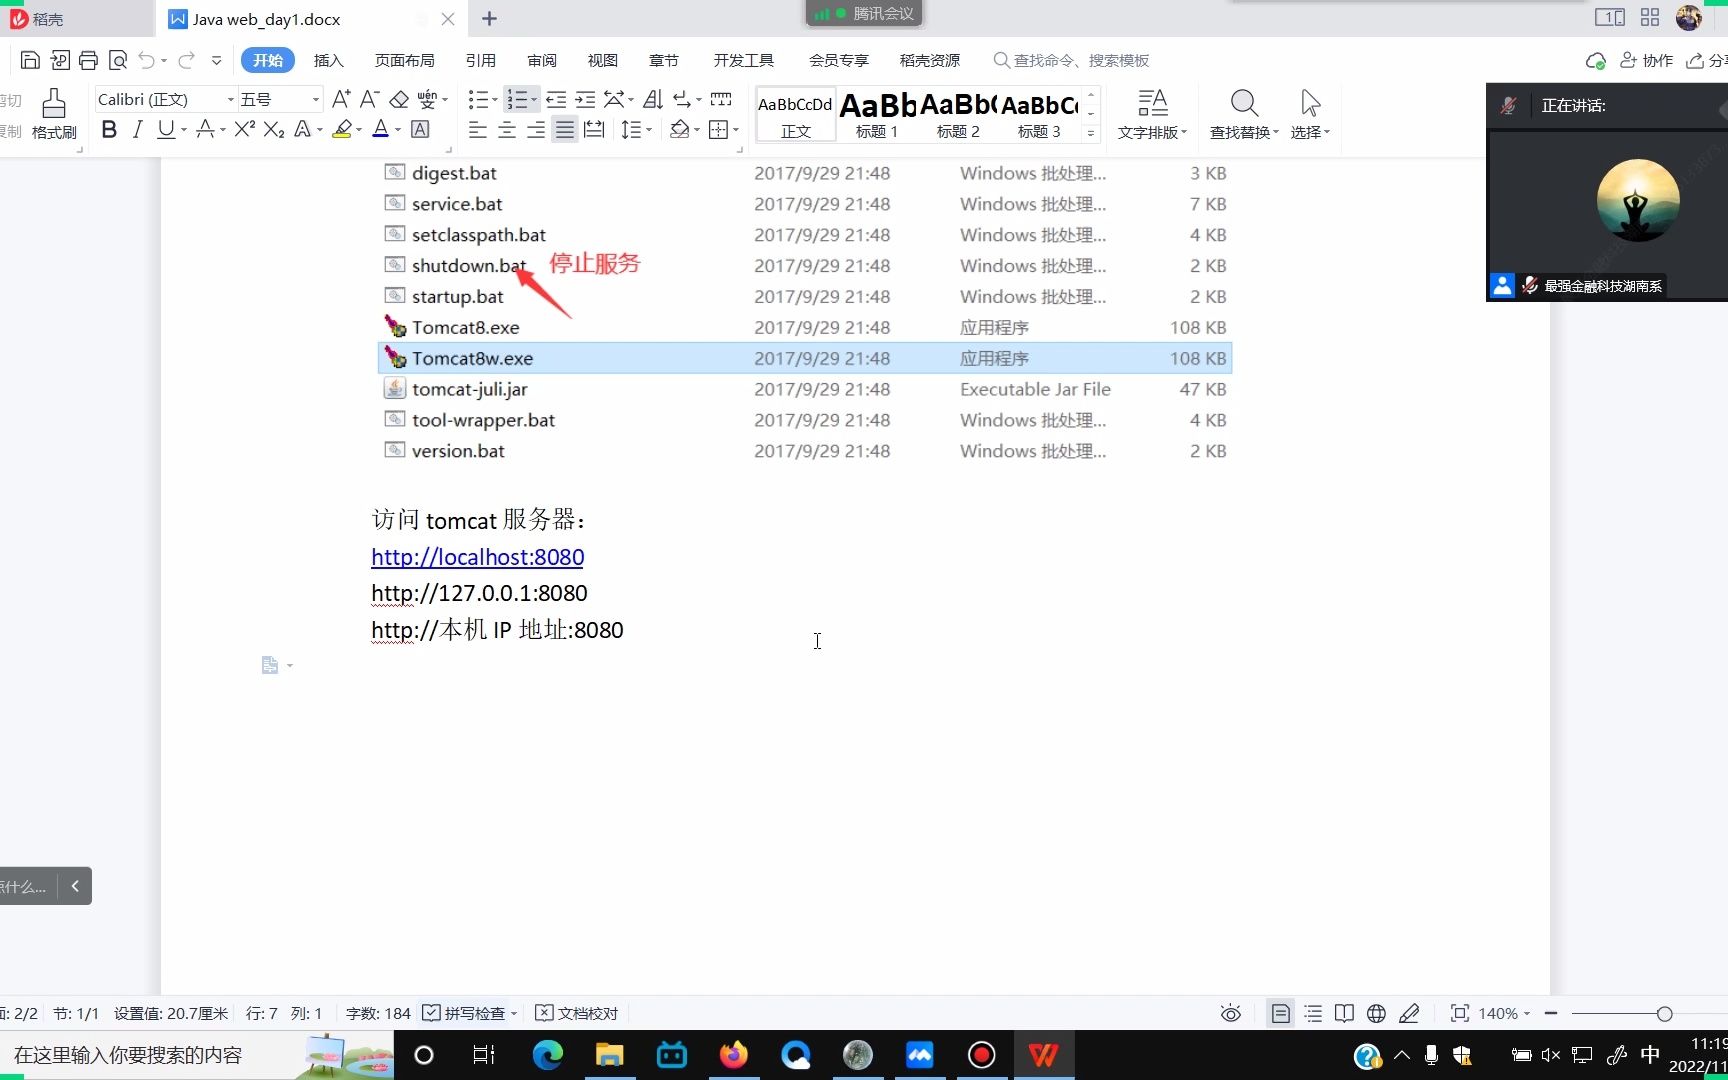Click the bulleted list icon
This screenshot has height=1080, width=1728.
pos(479,99)
